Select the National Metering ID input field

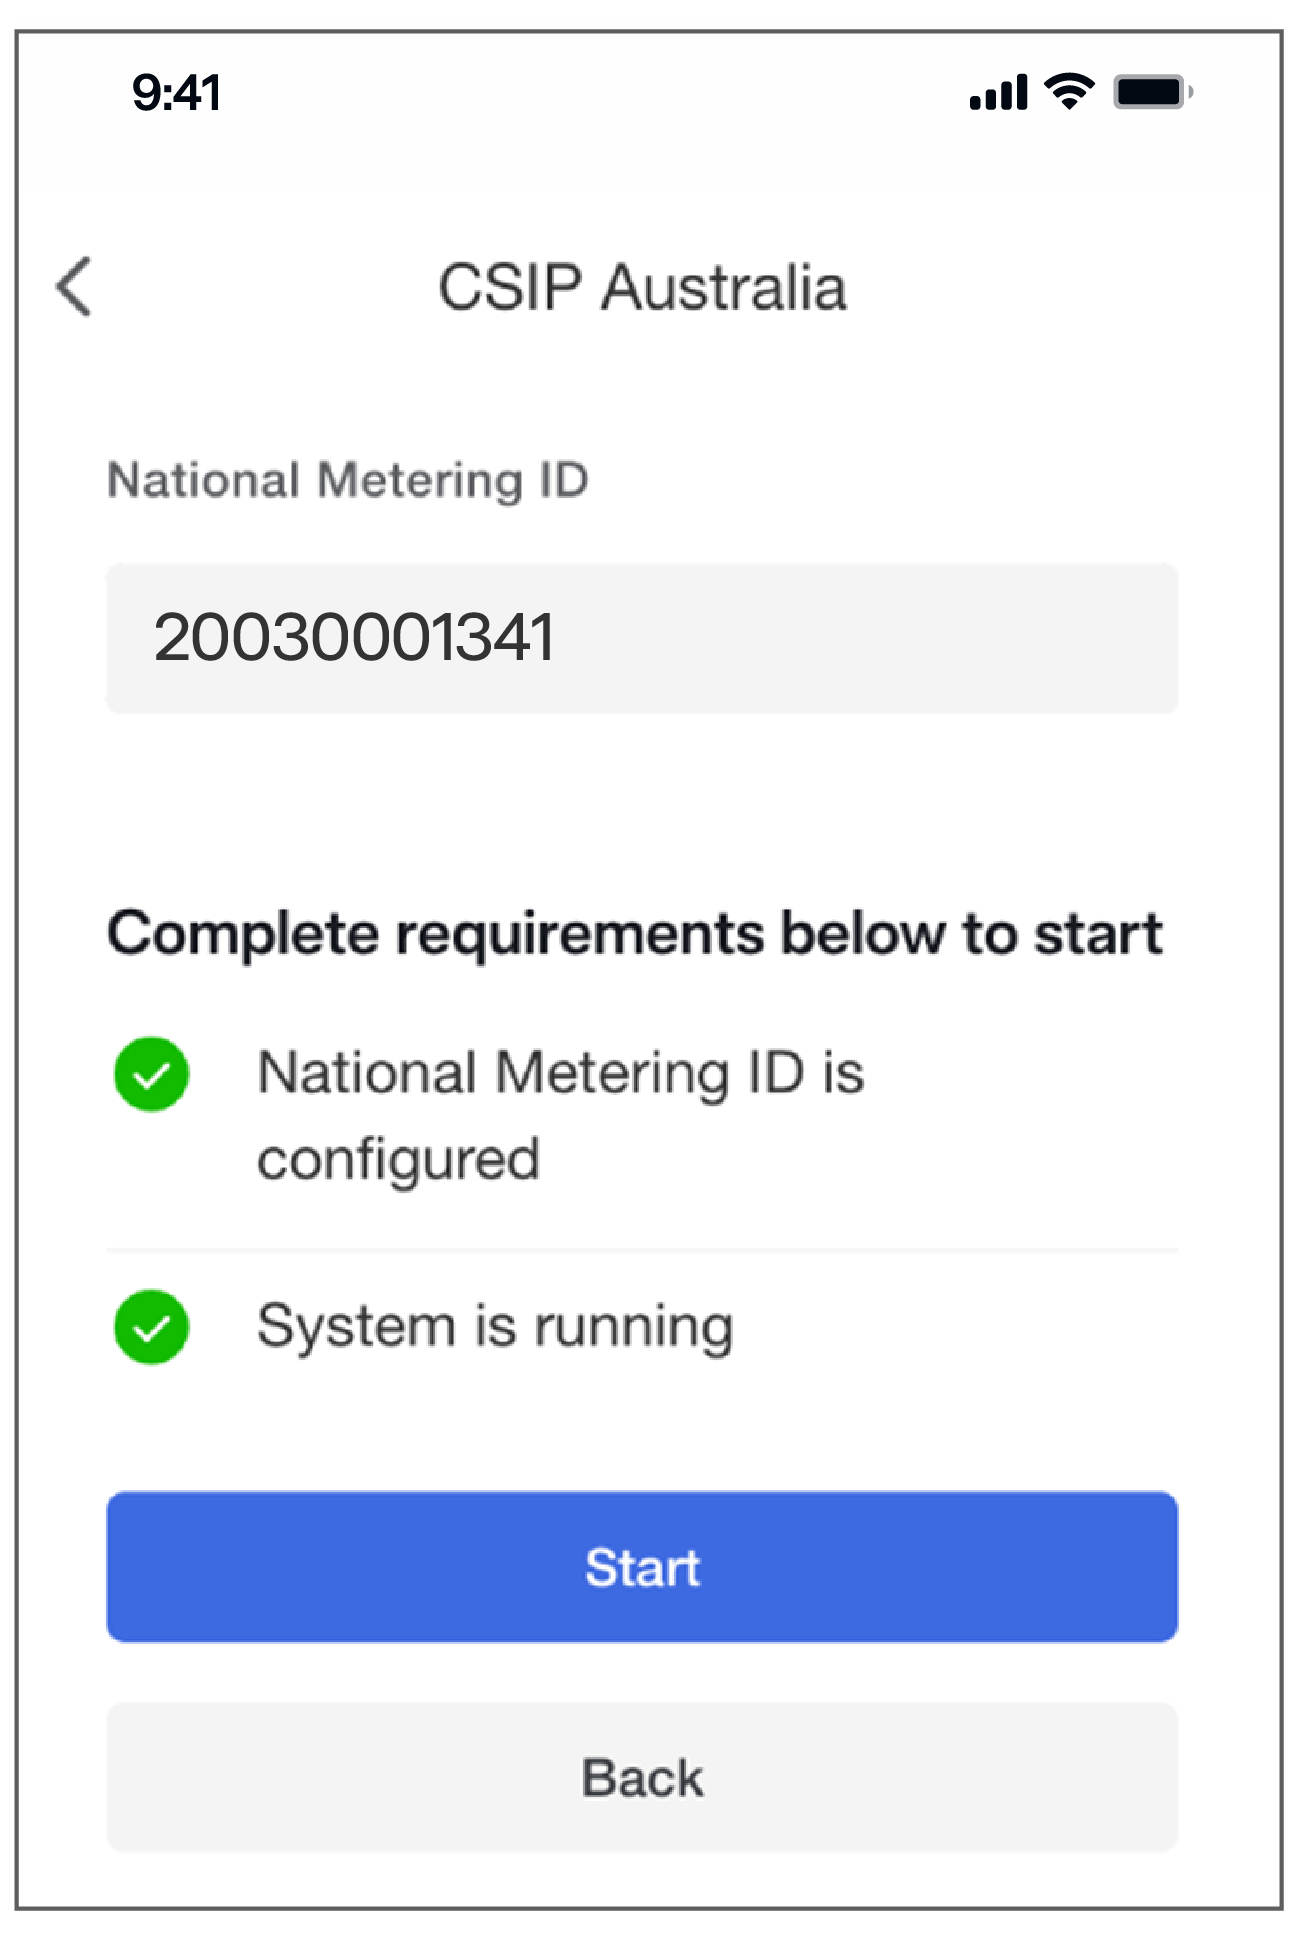pyautogui.click(x=642, y=638)
